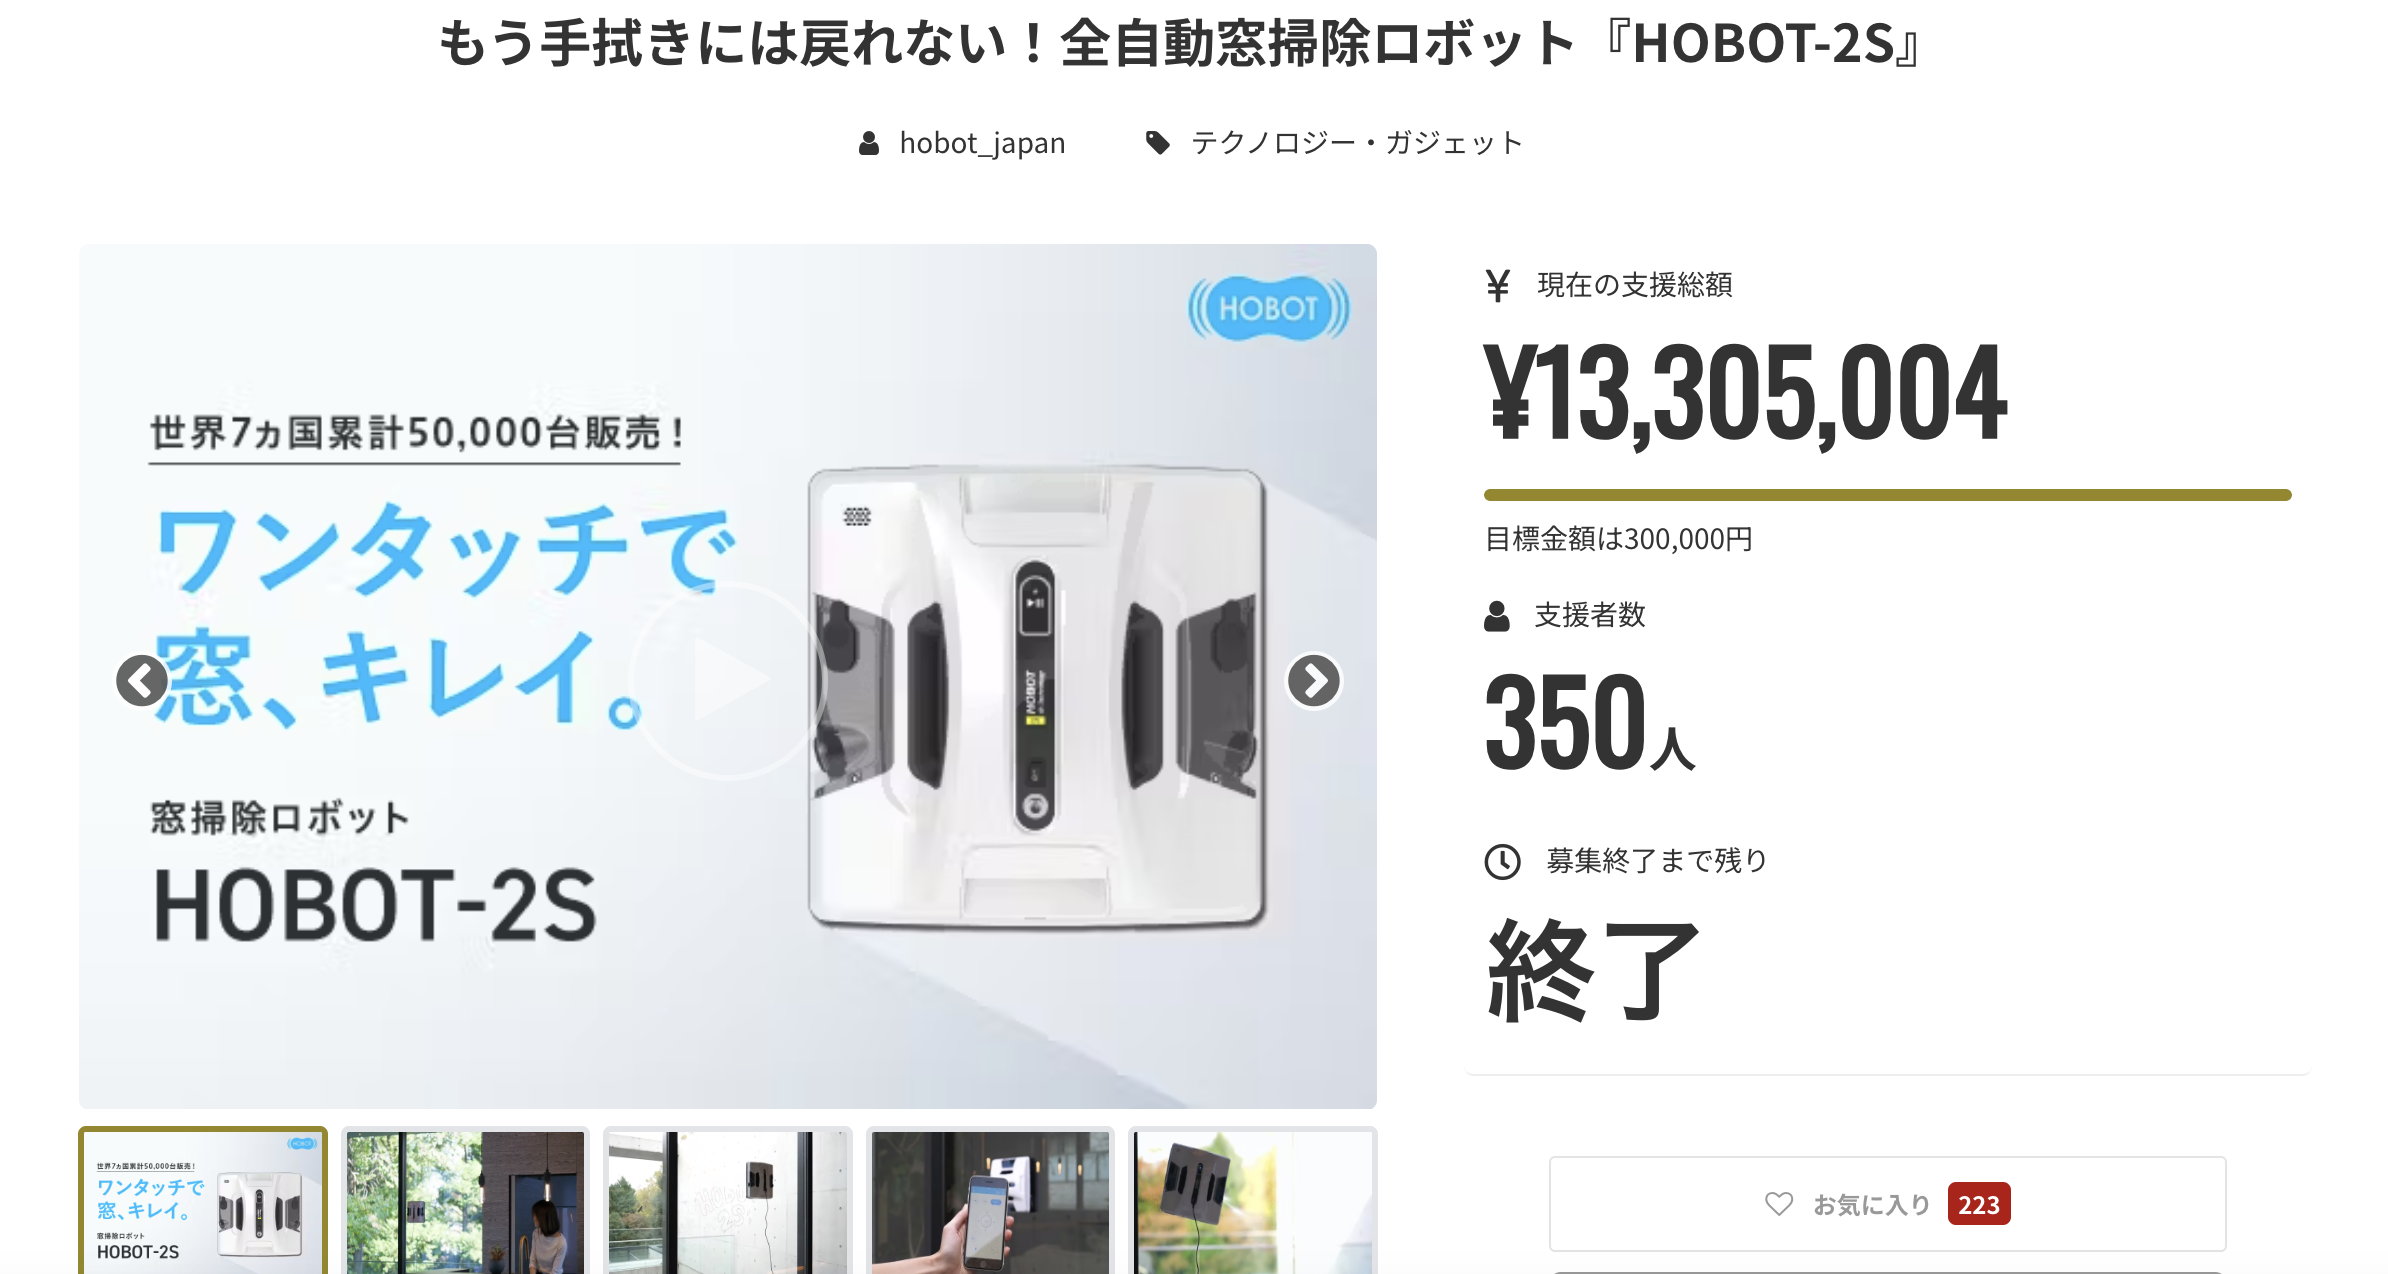Open the テクノロジー・ガジェット category link

(x=1357, y=143)
